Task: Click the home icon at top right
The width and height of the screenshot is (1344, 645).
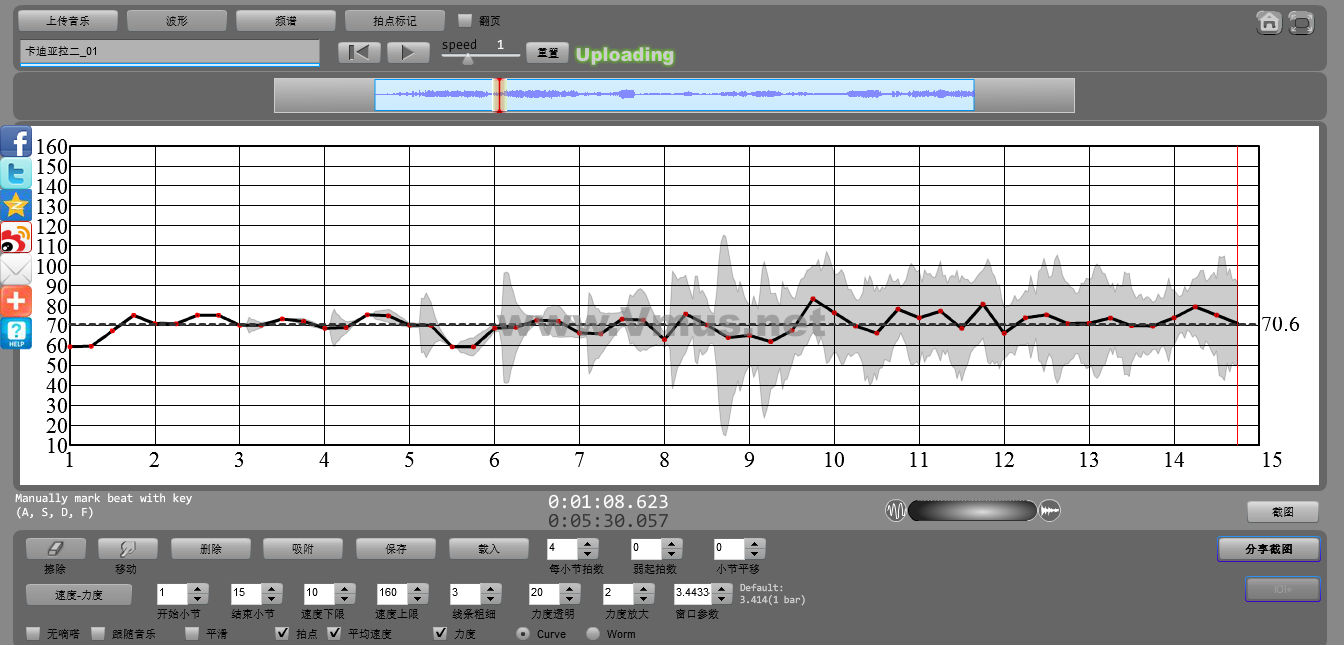Action: pos(1269,22)
